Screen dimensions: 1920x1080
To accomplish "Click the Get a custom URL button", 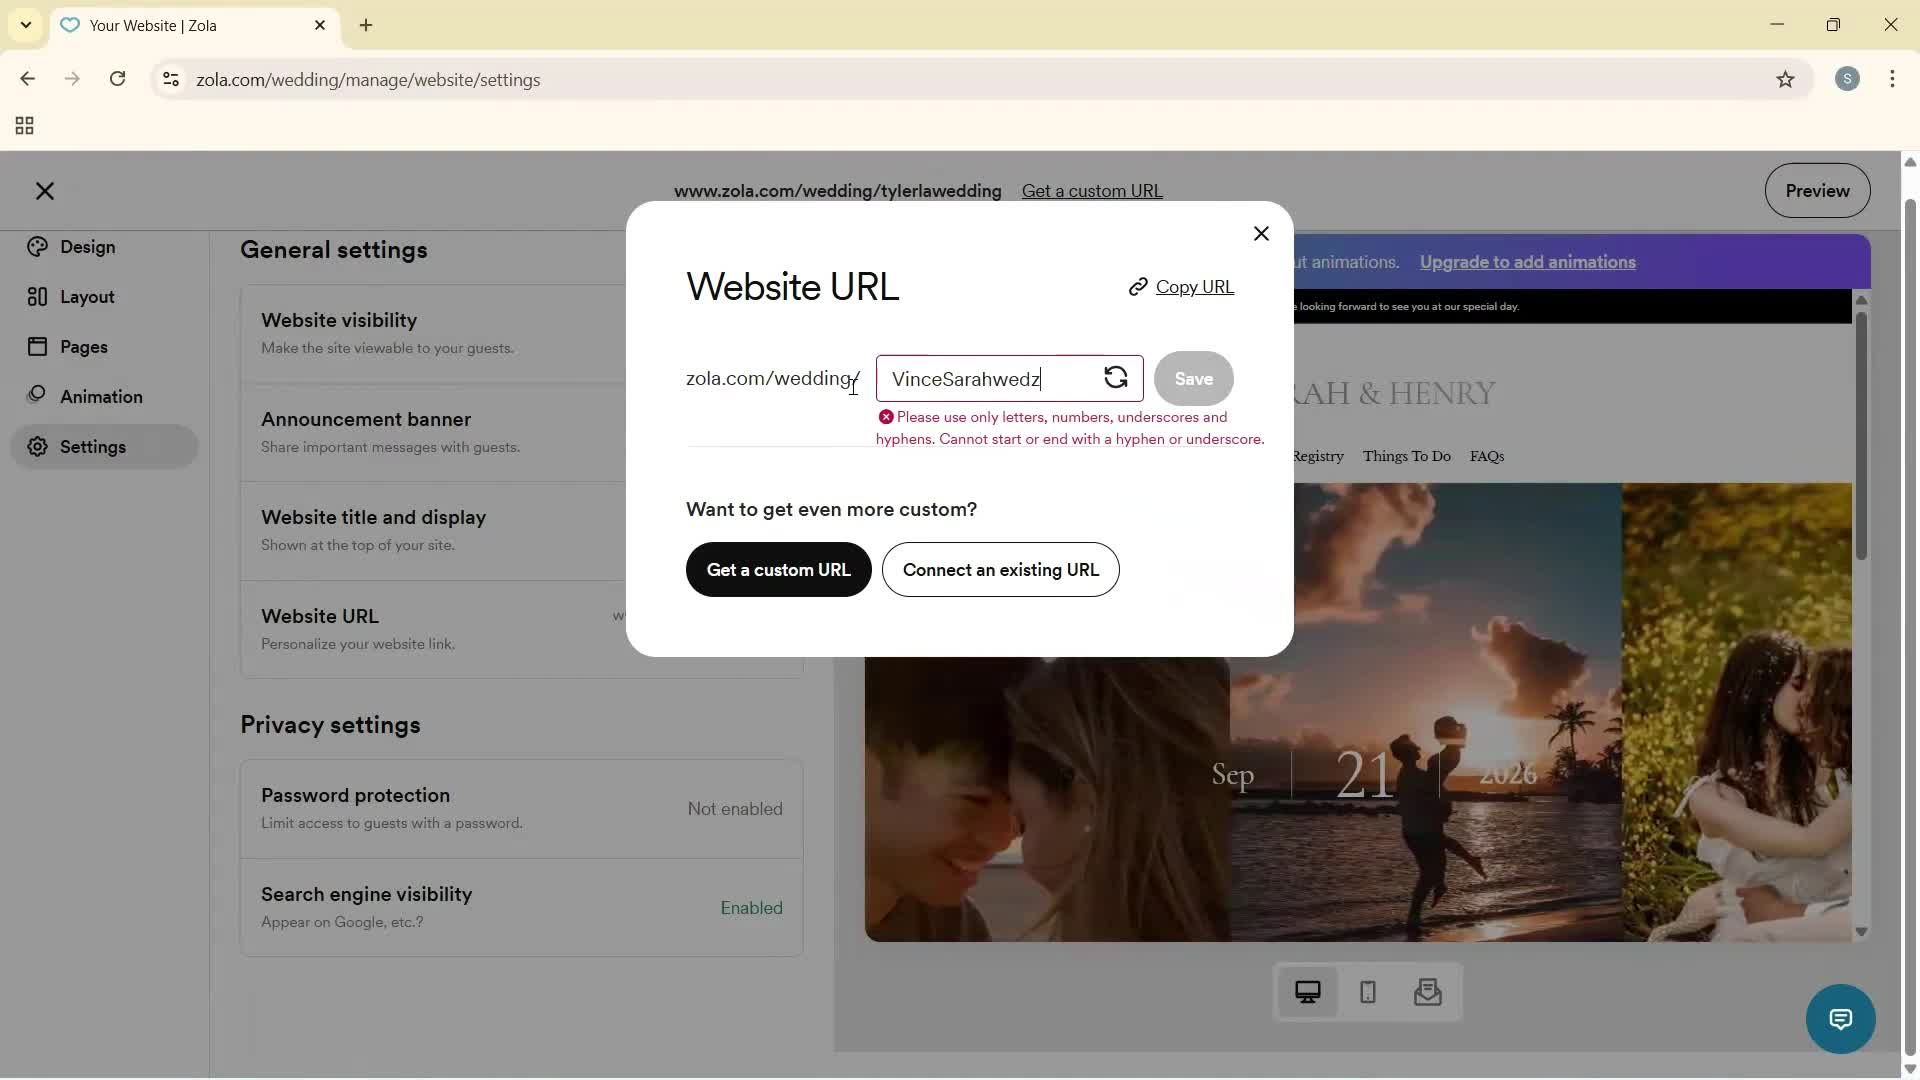I will [778, 570].
